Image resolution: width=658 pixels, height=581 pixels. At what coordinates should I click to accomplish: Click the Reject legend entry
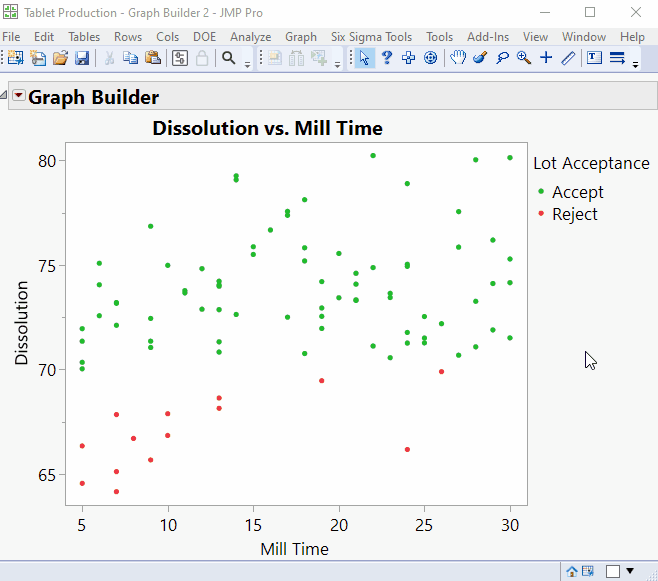[x=574, y=214]
